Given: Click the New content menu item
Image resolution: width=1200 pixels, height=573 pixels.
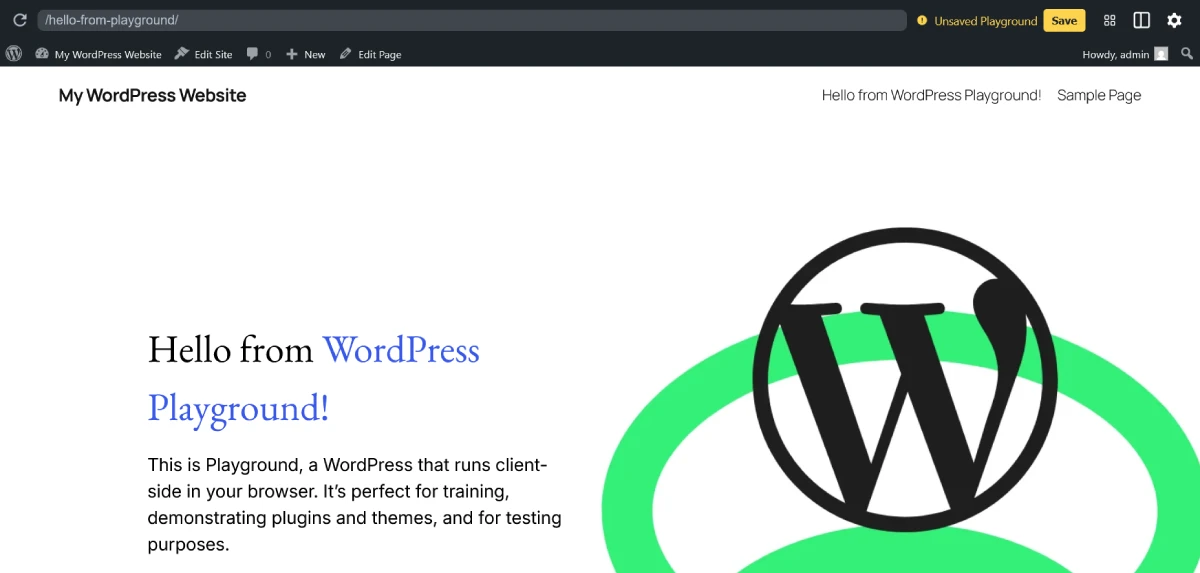Looking at the screenshot, I should [305, 54].
